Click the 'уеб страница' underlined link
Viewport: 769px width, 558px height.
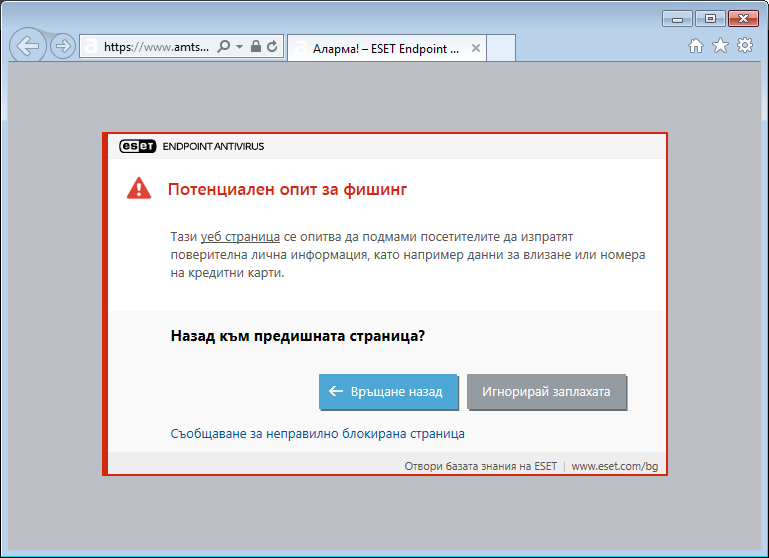tap(240, 237)
